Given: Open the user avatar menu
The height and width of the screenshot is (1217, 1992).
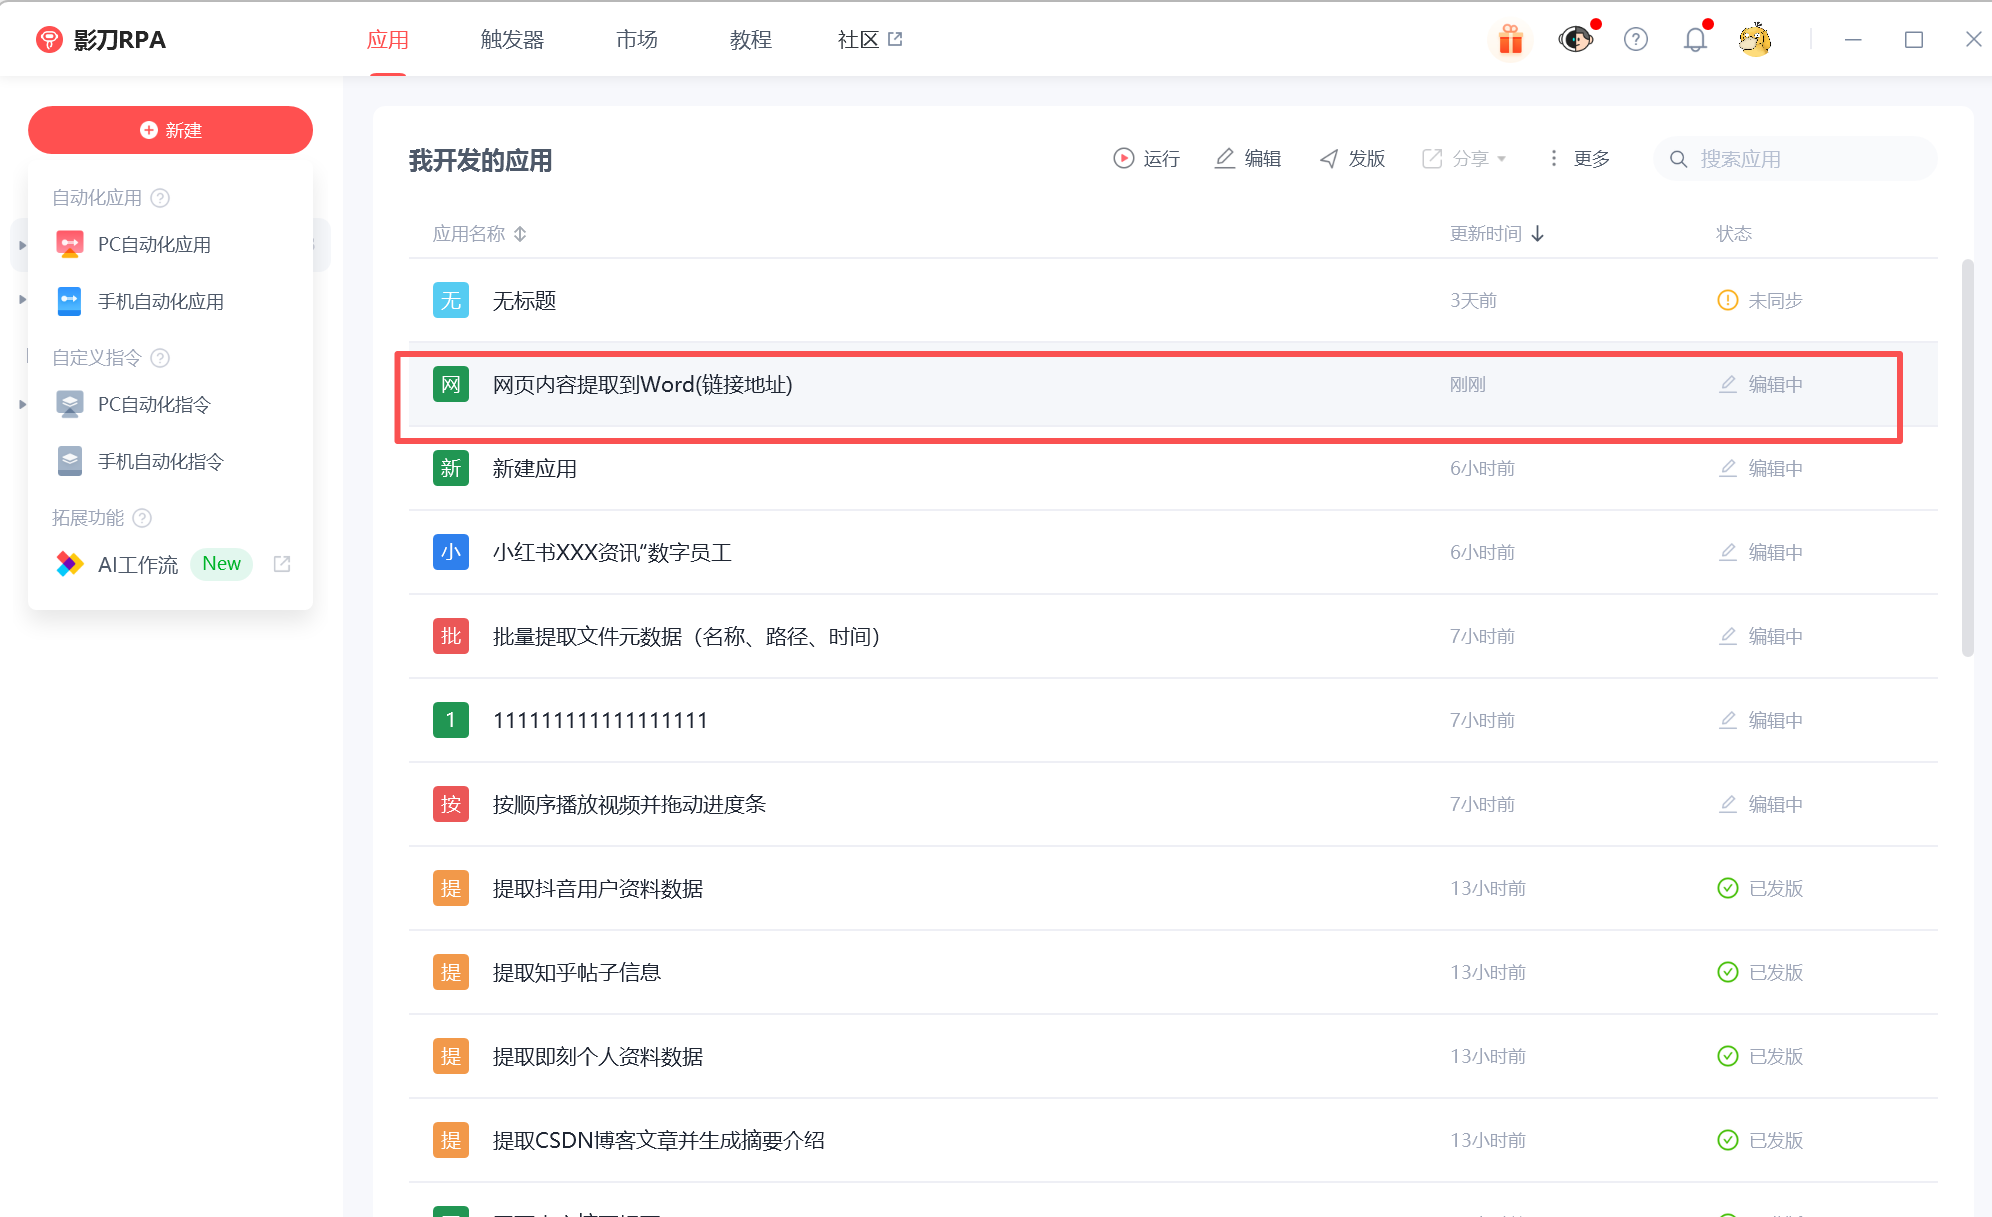Looking at the screenshot, I should point(1755,40).
